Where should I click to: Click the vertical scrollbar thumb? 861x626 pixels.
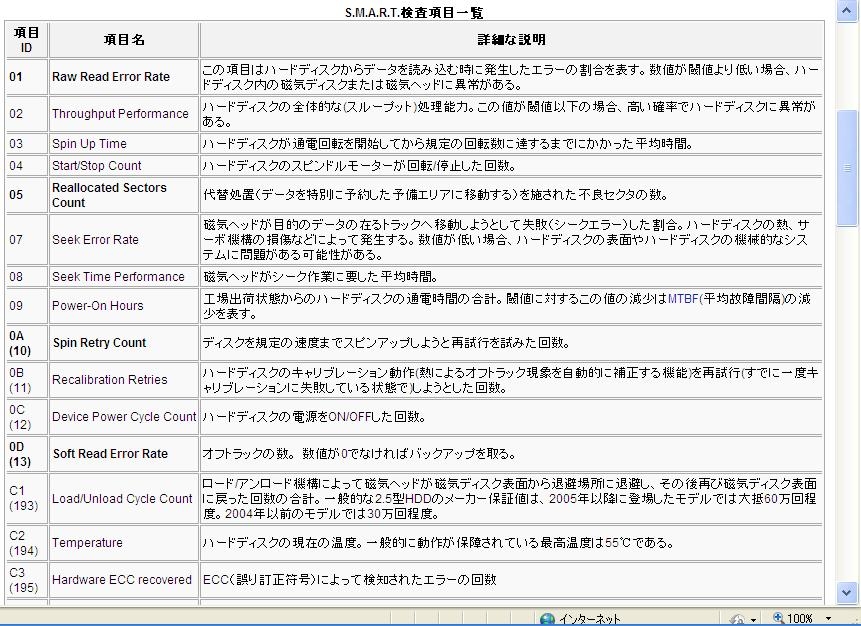tap(847, 168)
